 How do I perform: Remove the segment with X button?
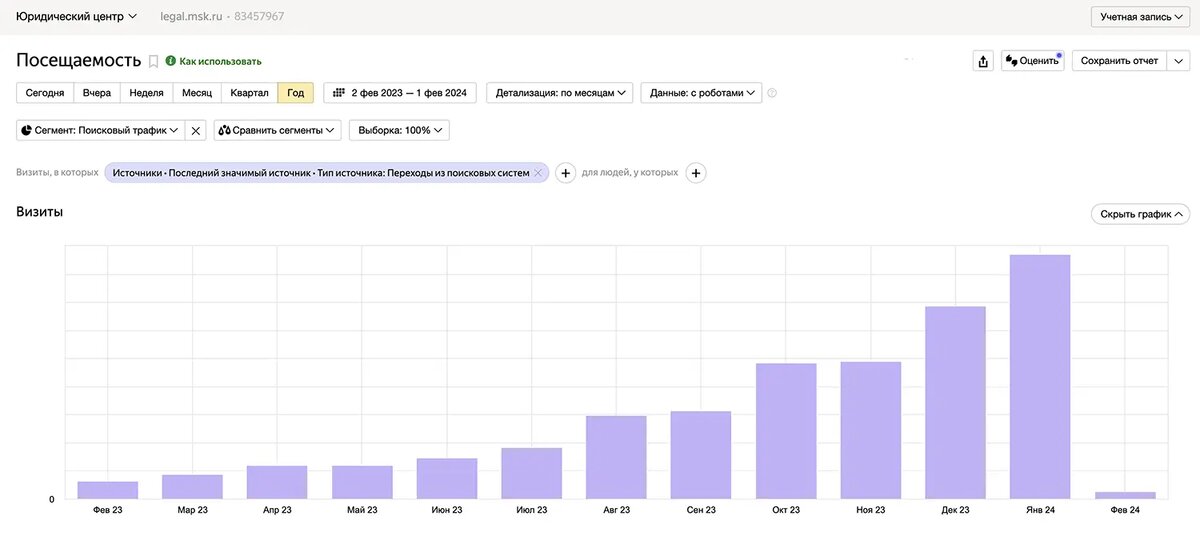pos(196,130)
